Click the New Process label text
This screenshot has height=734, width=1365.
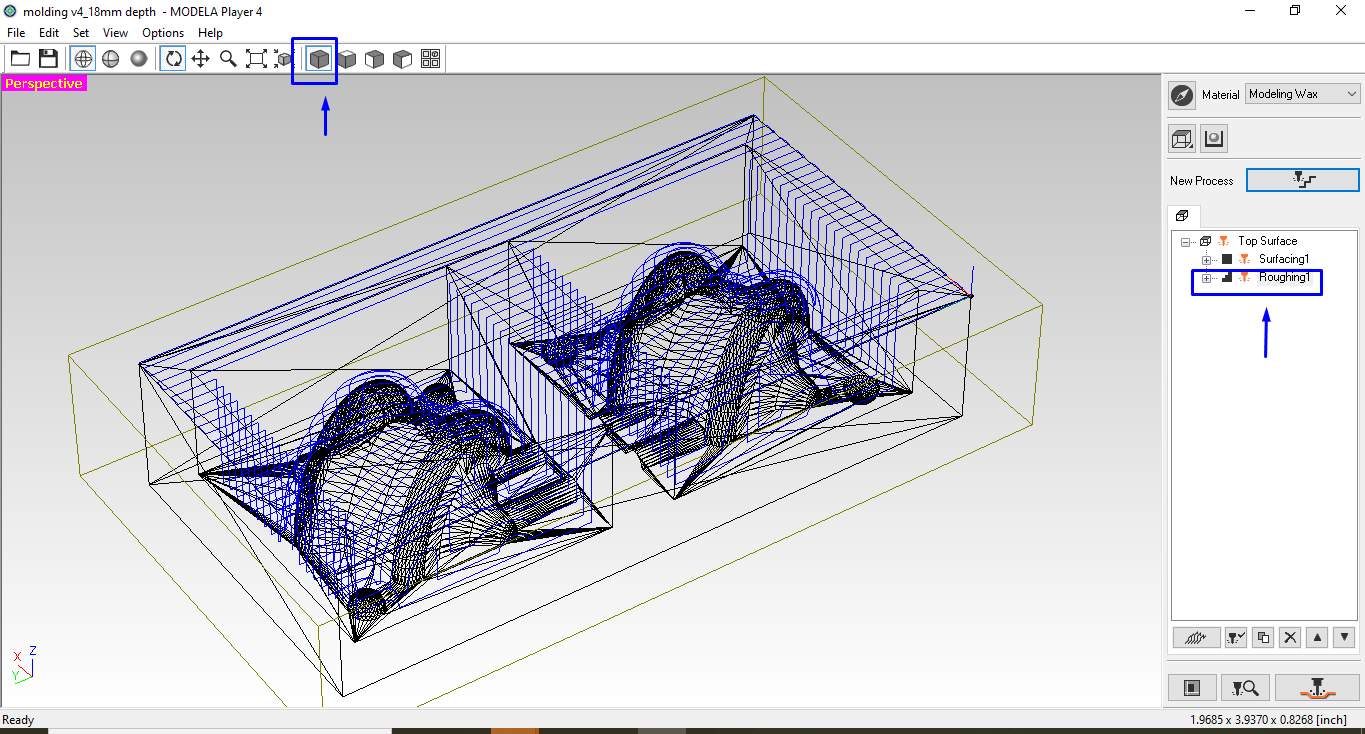pyautogui.click(x=1202, y=181)
